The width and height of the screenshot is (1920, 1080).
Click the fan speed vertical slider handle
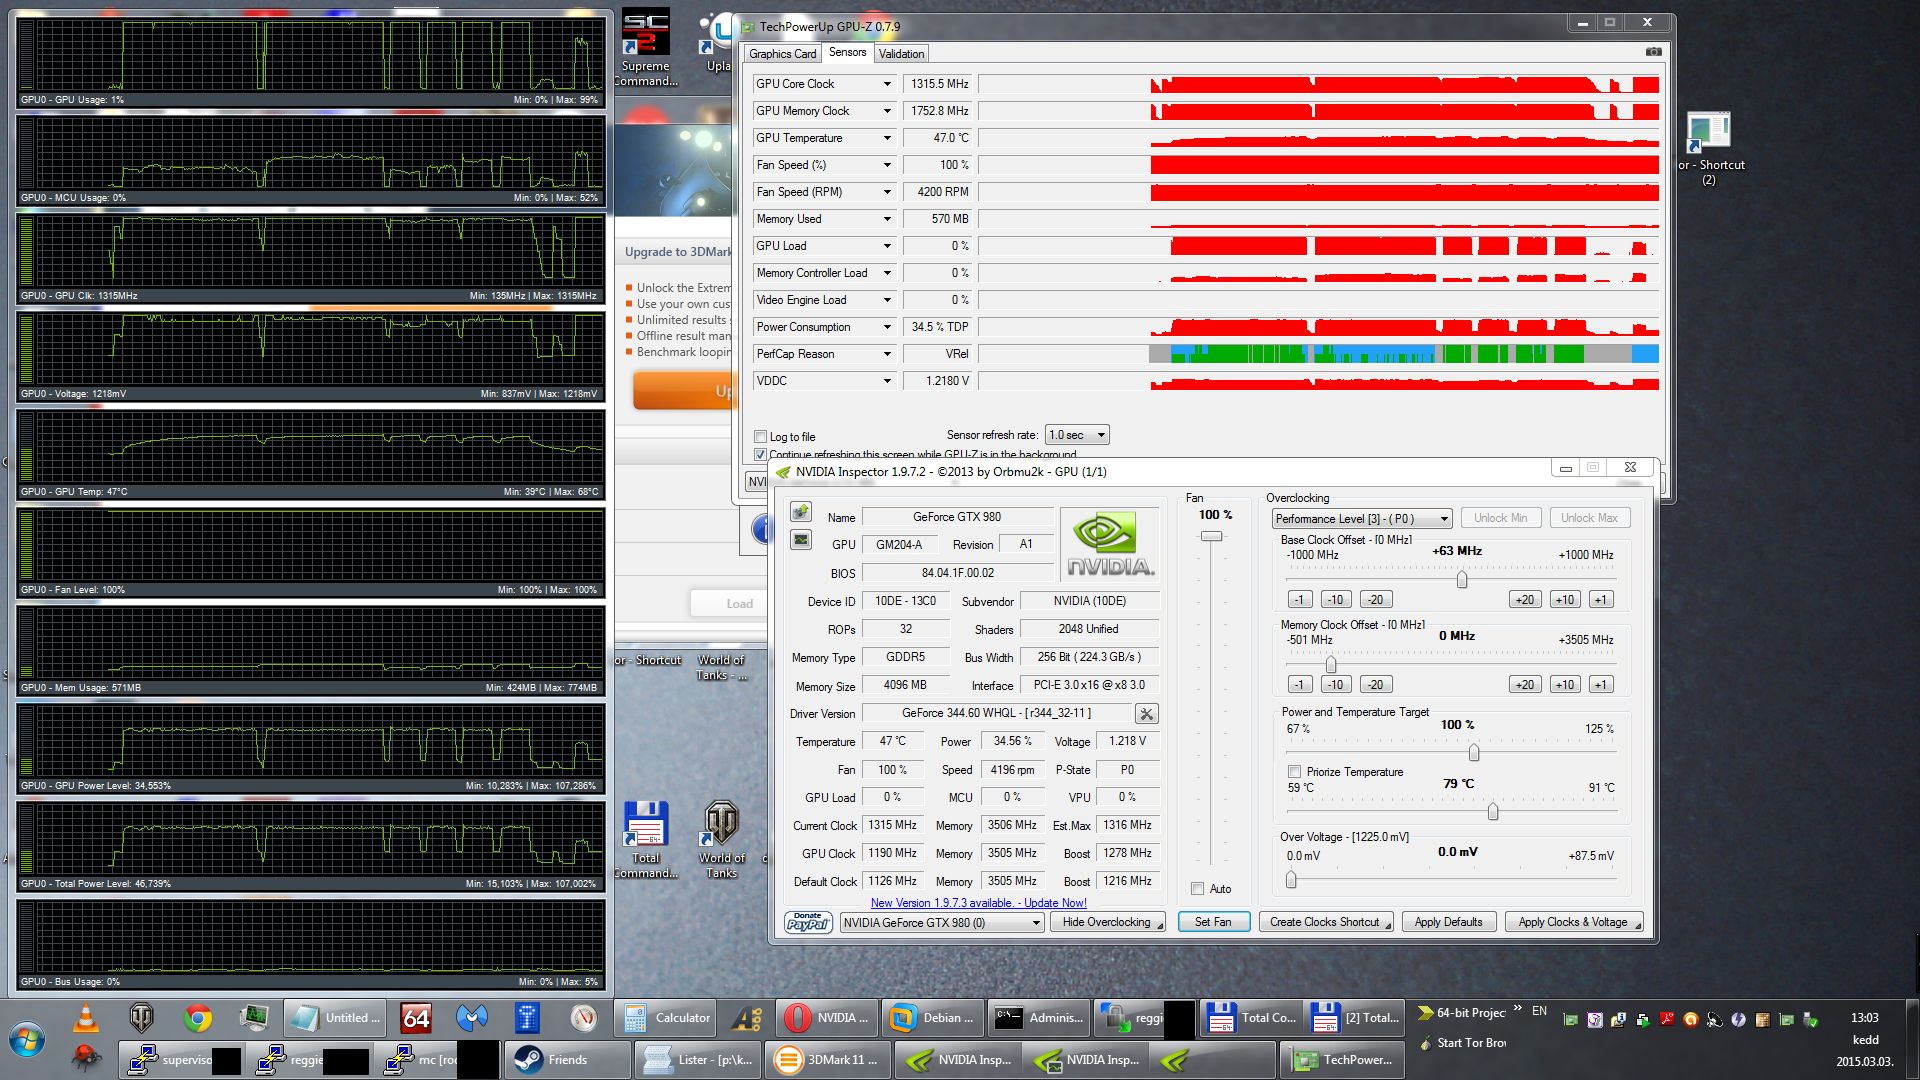(x=1211, y=537)
